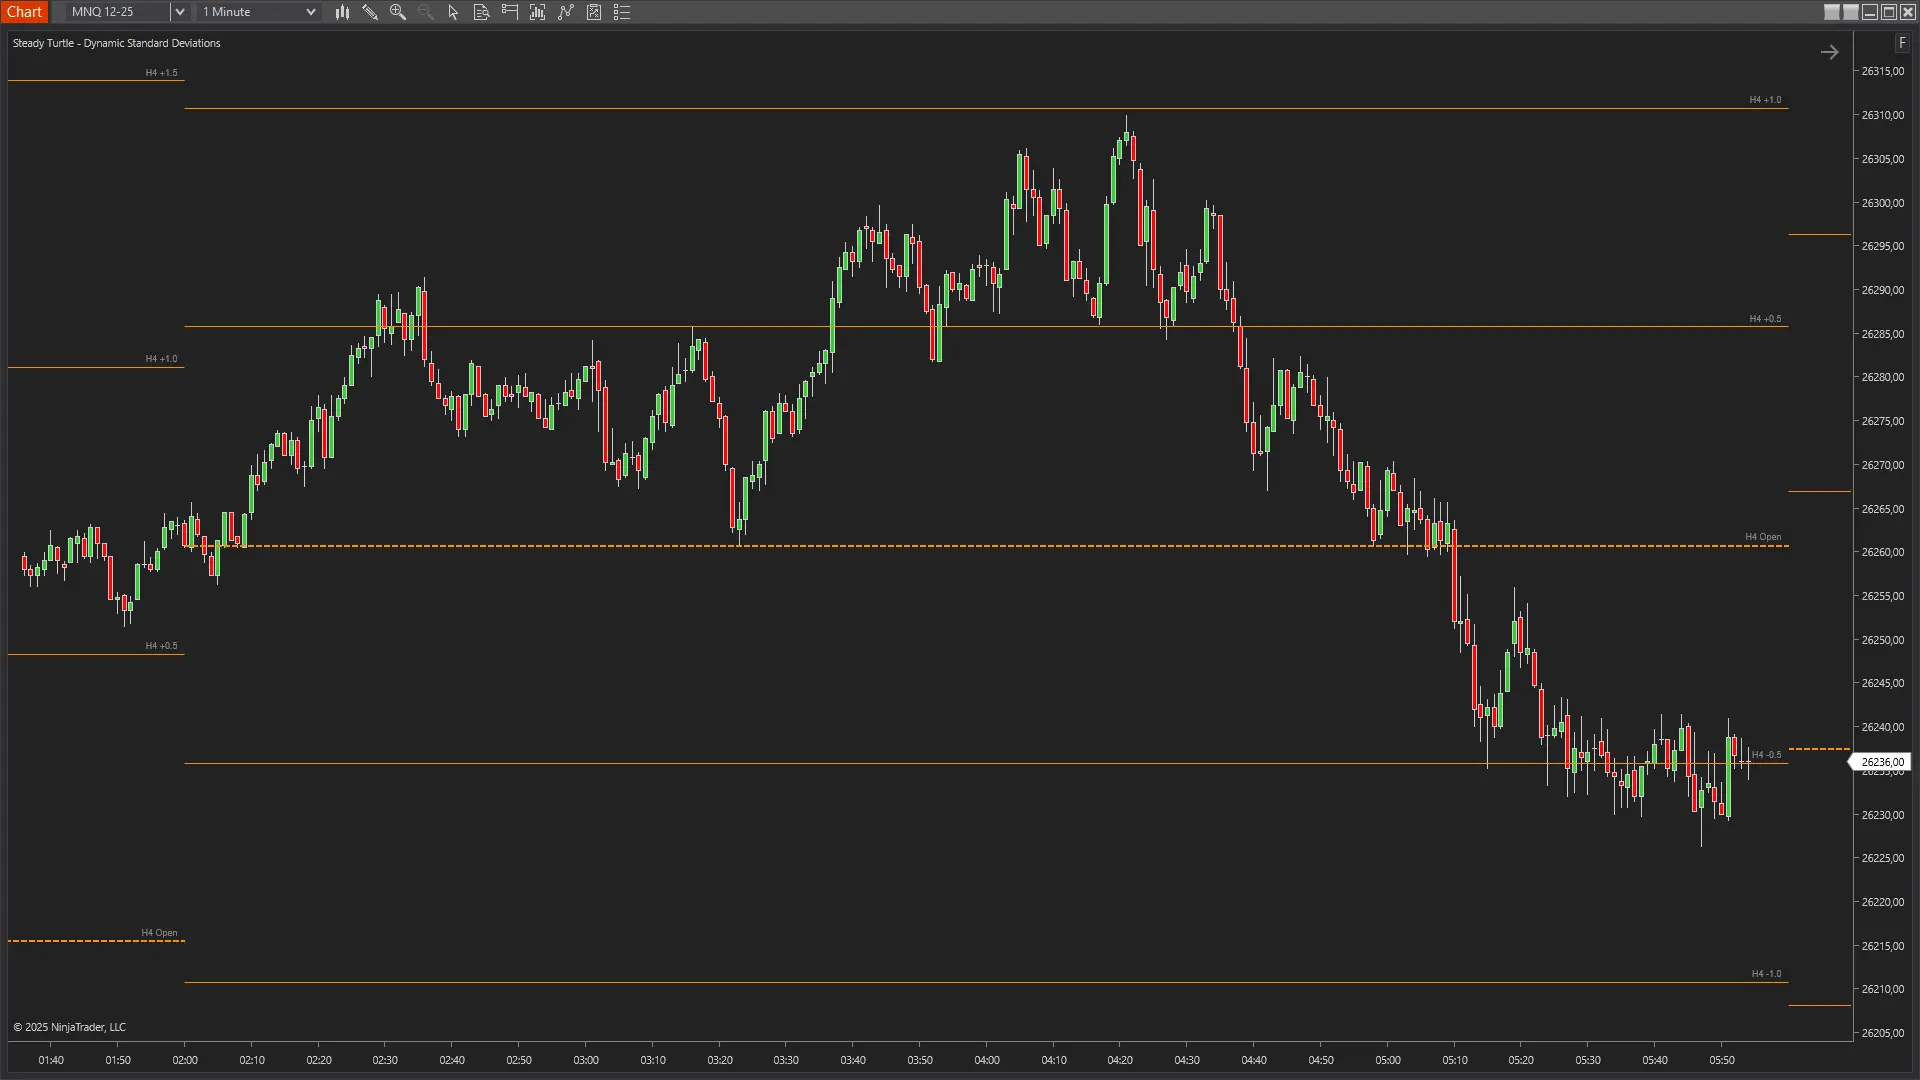Image resolution: width=1920 pixels, height=1080 pixels.
Task: Toggle the F button on price axis
Action: click(1902, 42)
